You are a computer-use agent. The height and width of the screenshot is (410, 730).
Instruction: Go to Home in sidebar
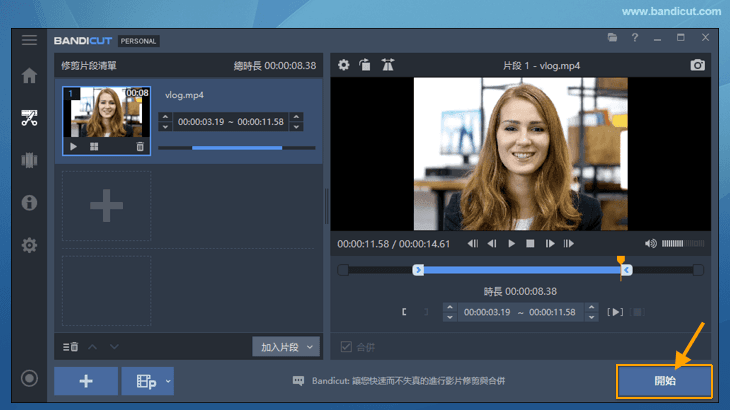[29, 75]
